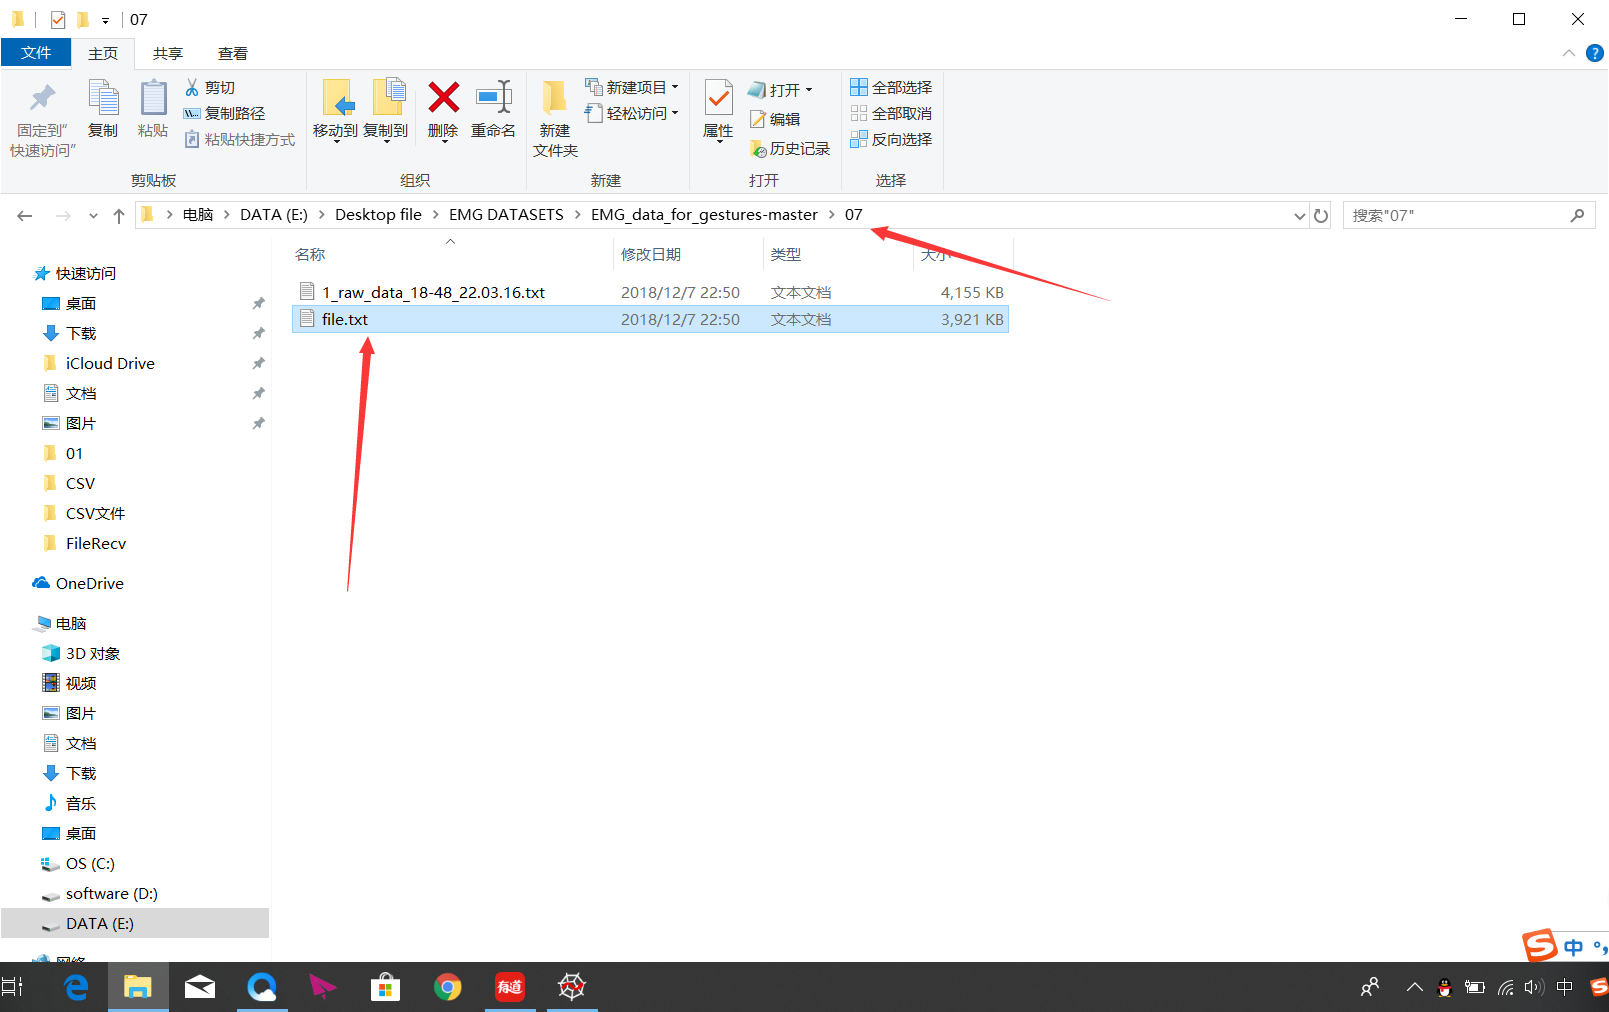Select all items in the folder

tap(890, 87)
